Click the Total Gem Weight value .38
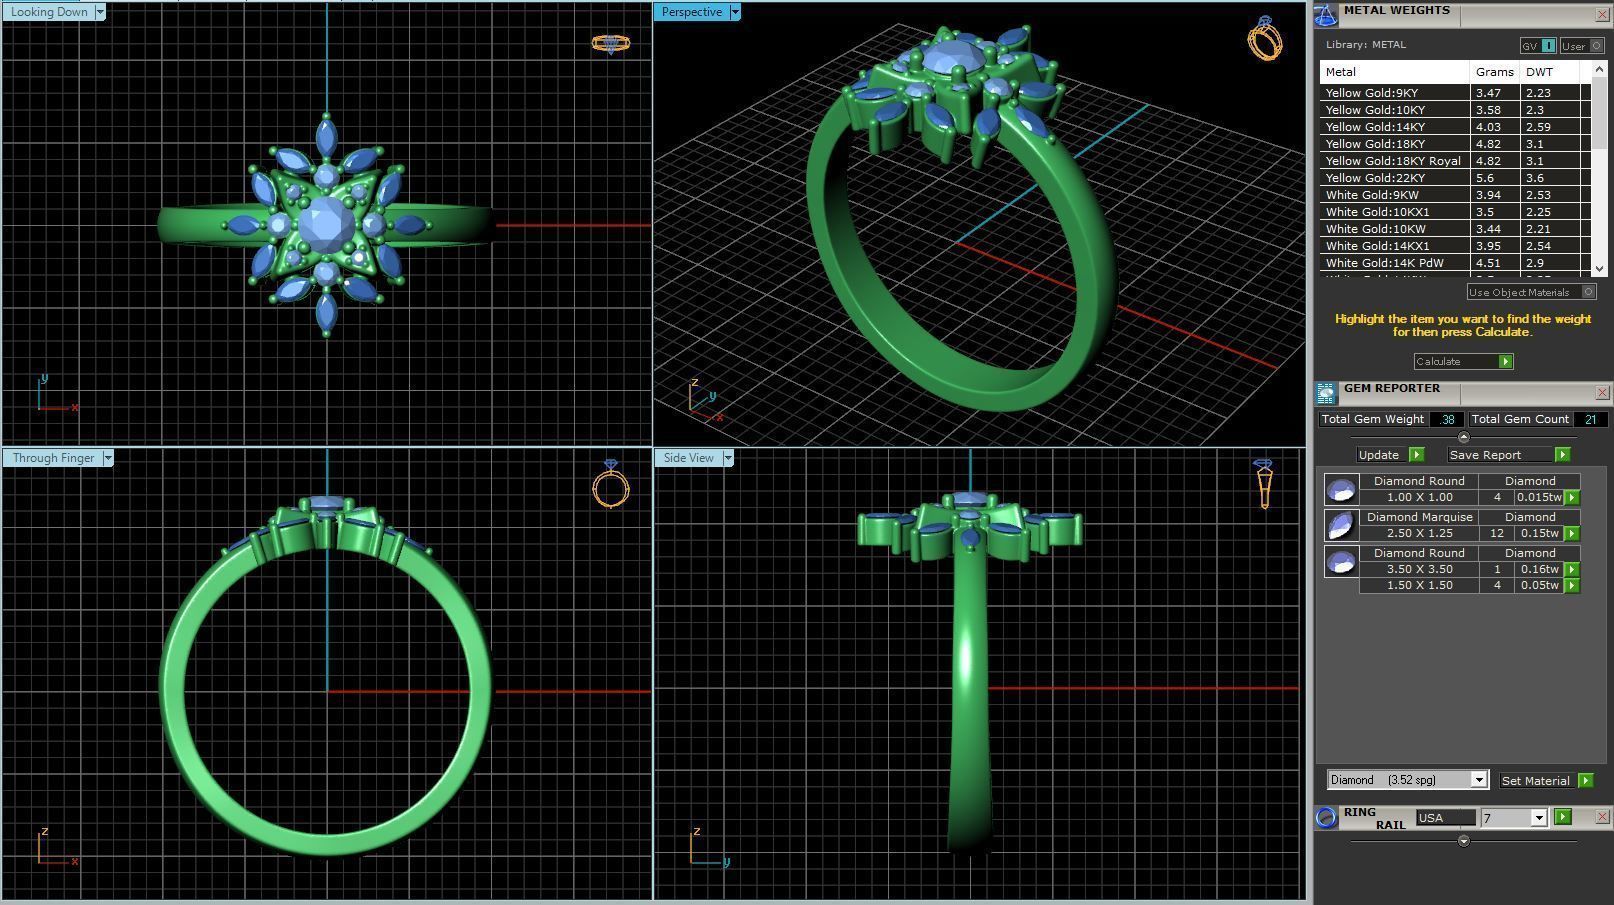Image resolution: width=1614 pixels, height=905 pixels. click(x=1447, y=419)
